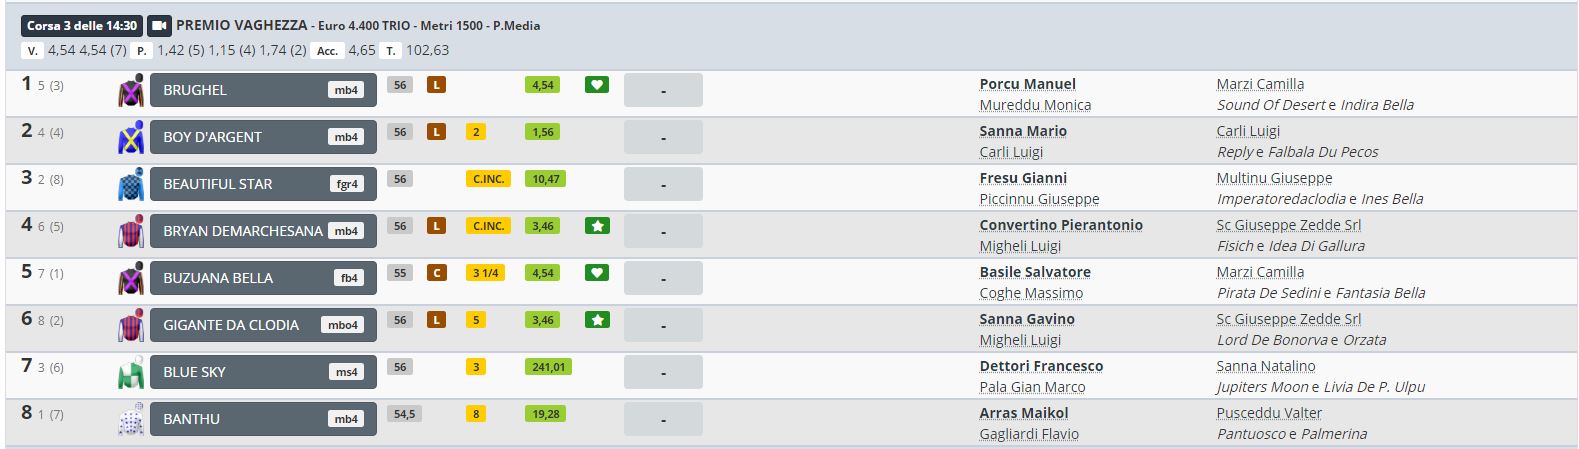Click Boy D'Argent's blue and yellow silk icon
1579x449 pixels.
tap(131, 137)
